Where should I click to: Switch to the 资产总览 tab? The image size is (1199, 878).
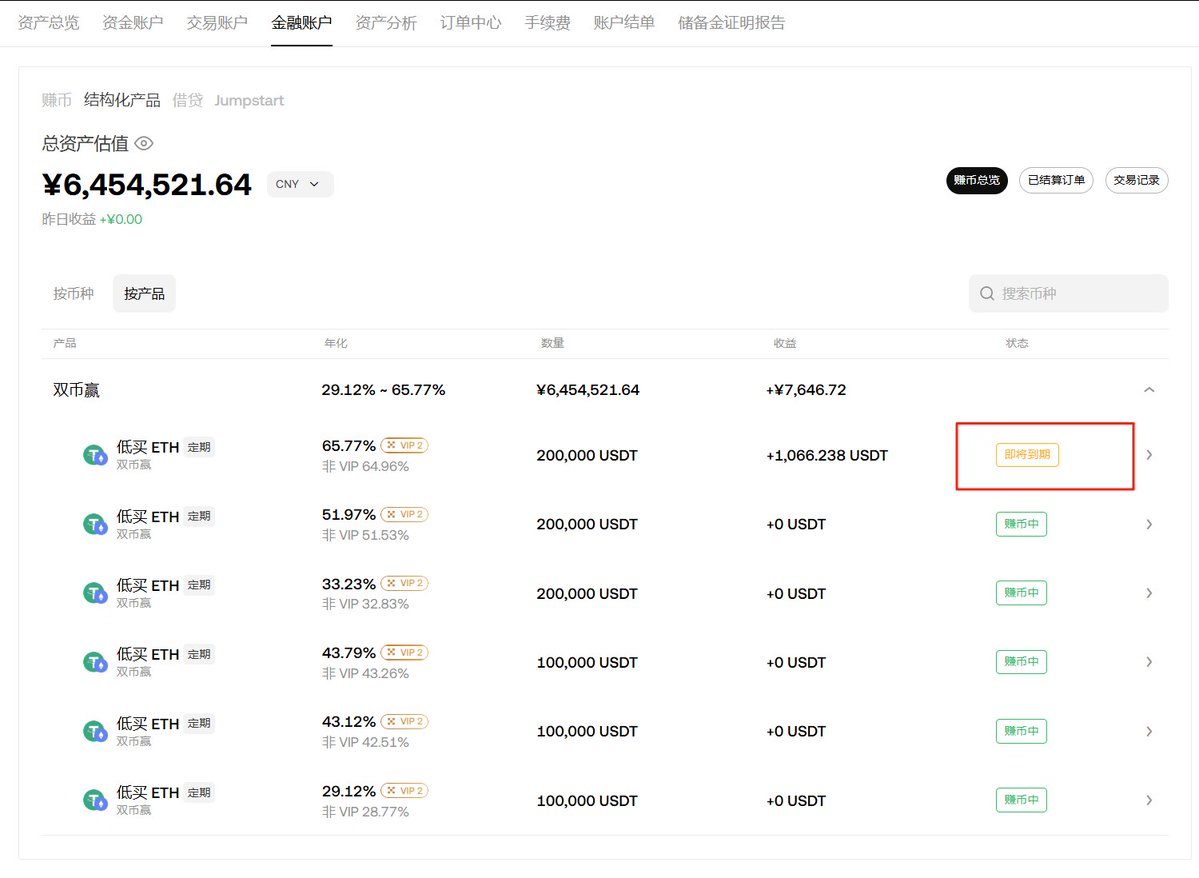48,23
